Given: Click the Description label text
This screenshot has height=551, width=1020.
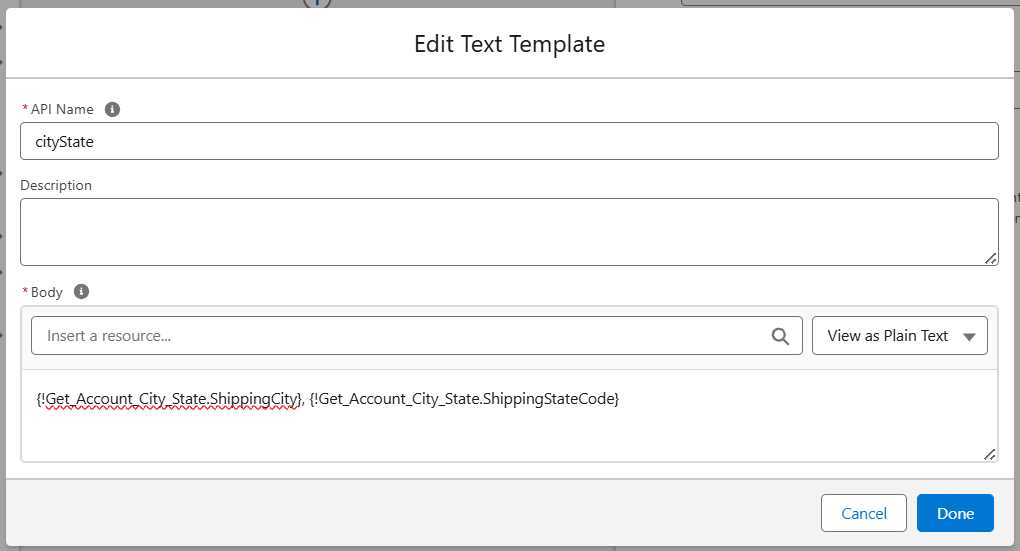Looking at the screenshot, I should click(x=56, y=185).
